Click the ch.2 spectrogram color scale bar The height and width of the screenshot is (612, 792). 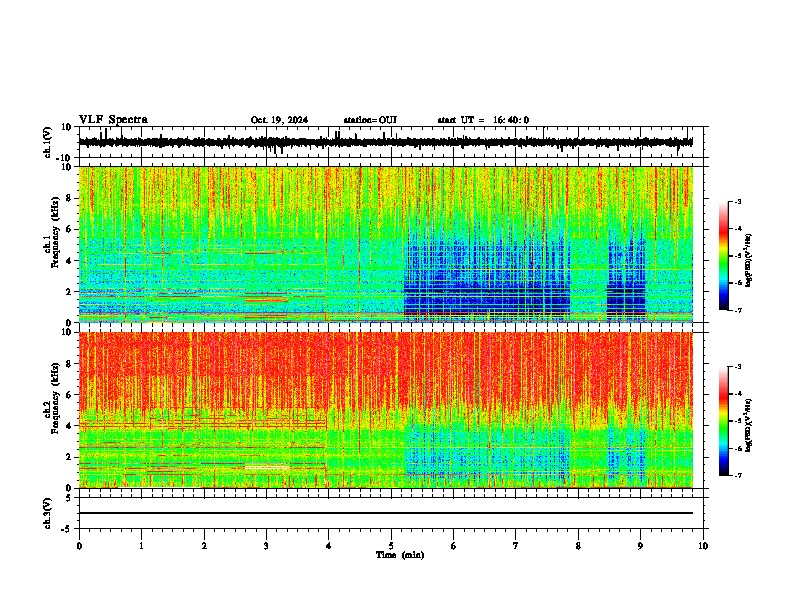click(x=723, y=421)
